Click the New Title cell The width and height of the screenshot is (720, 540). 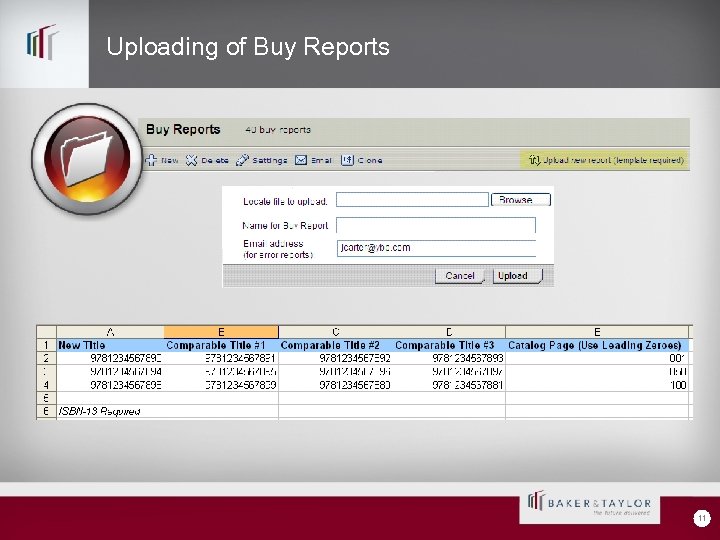(110, 345)
